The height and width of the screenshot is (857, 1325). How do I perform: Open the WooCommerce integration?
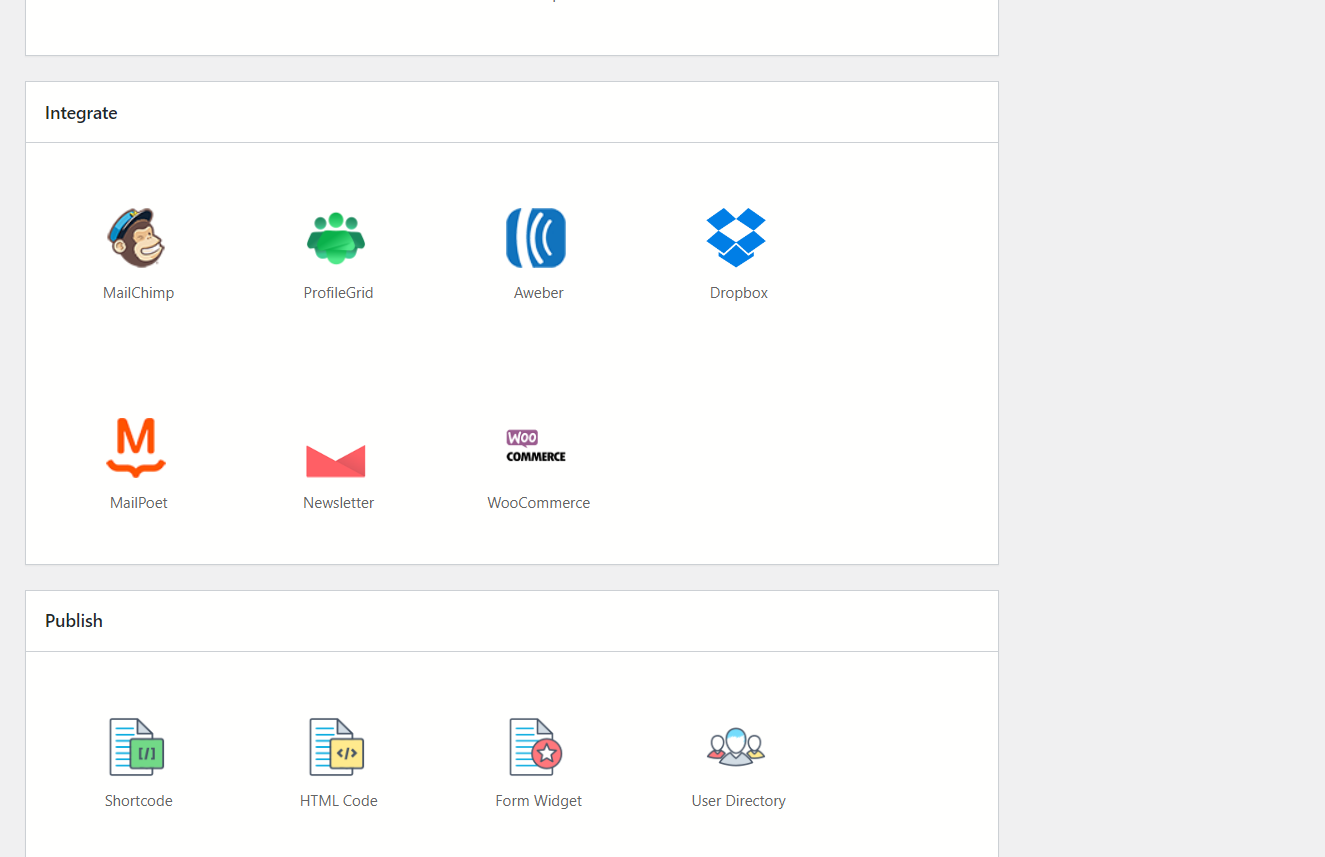click(x=537, y=448)
